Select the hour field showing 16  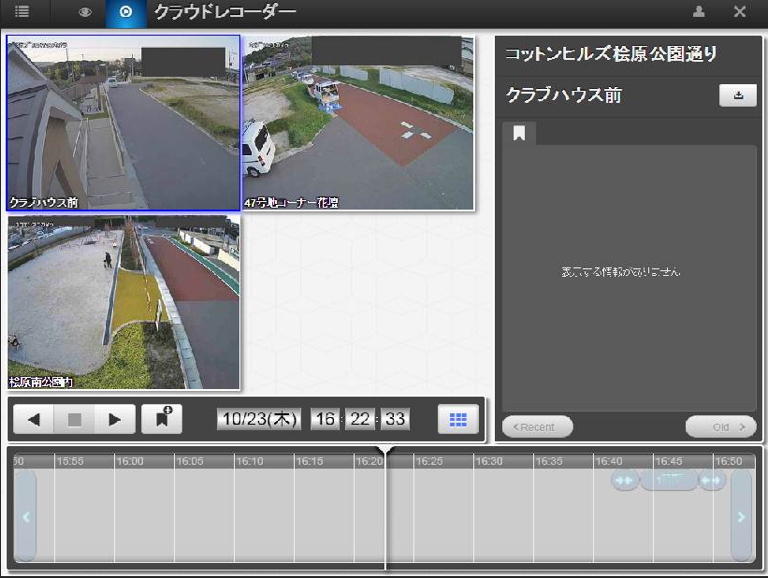[324, 419]
